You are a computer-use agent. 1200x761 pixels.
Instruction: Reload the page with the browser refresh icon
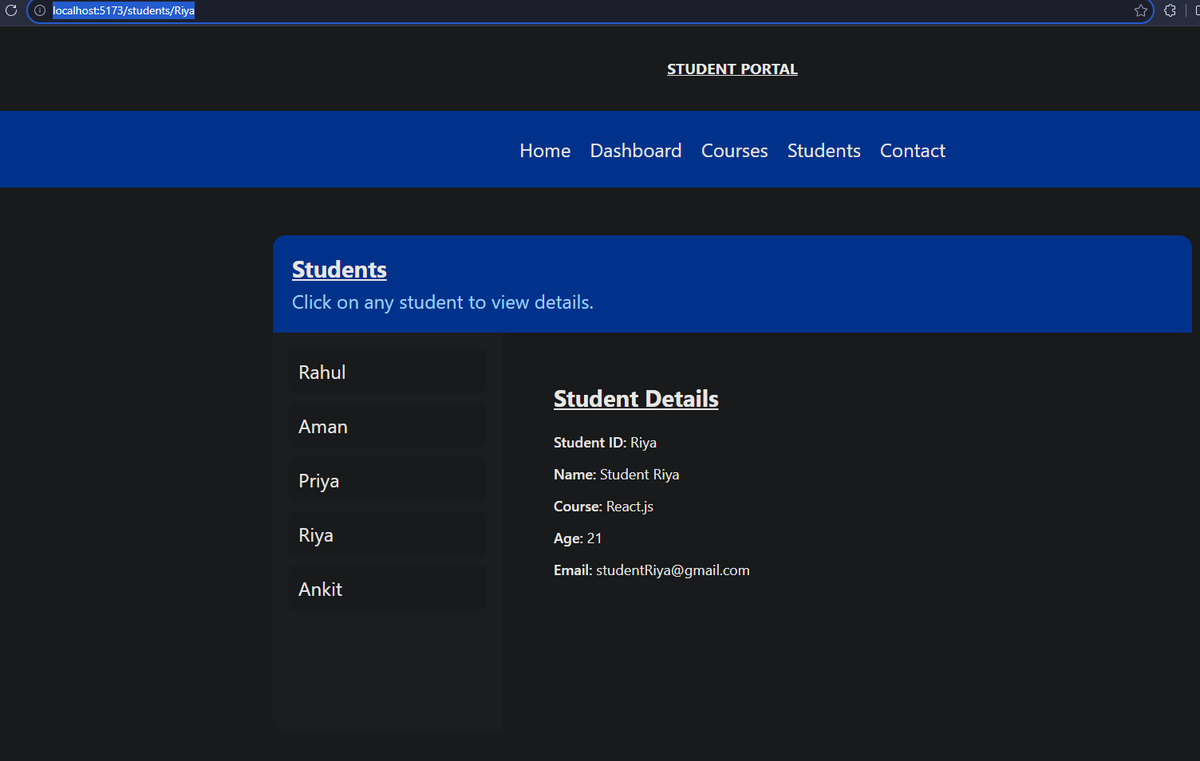pos(11,10)
